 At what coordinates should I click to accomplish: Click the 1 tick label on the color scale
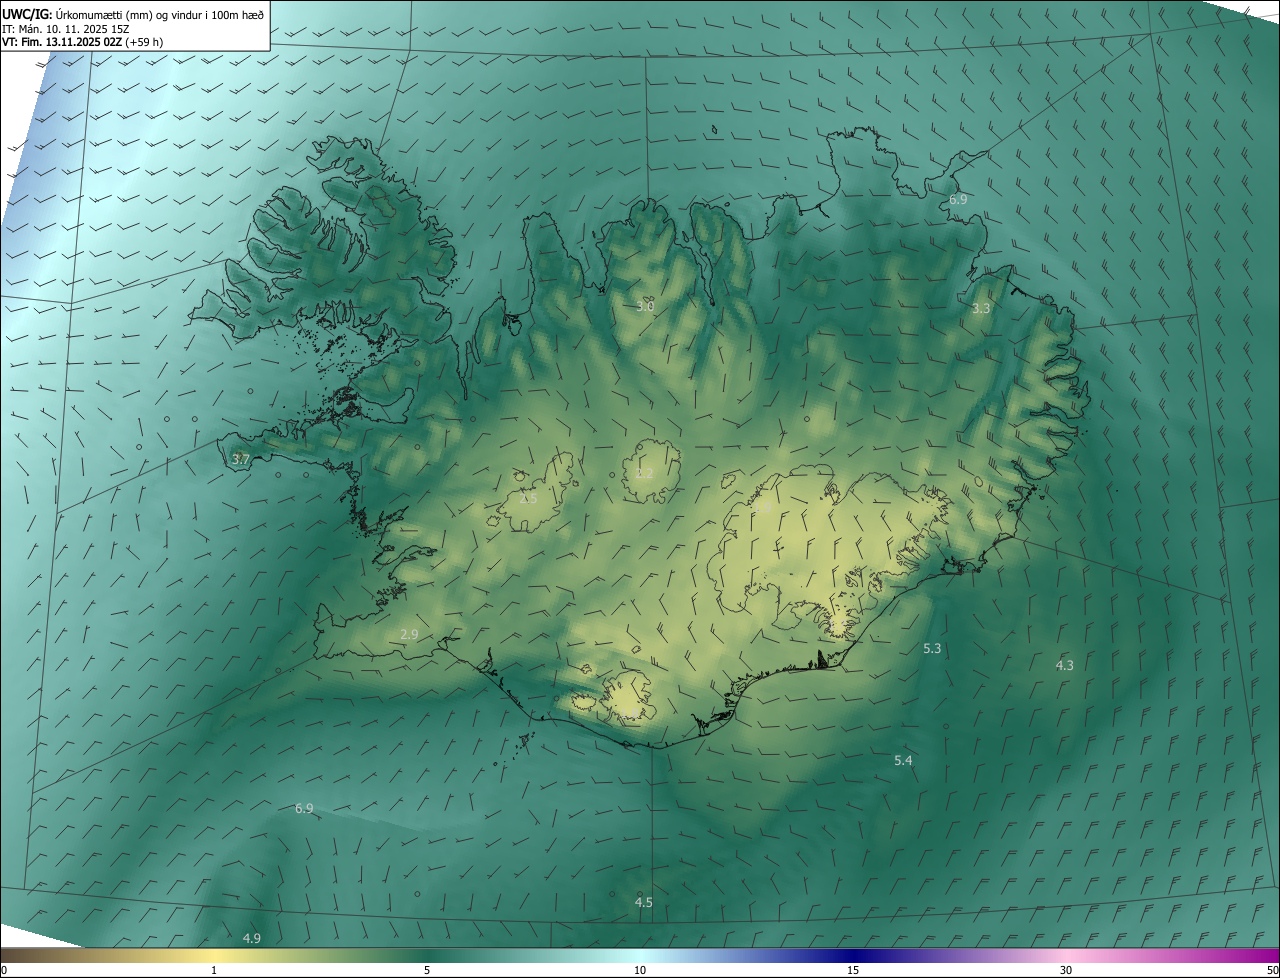[x=214, y=970]
